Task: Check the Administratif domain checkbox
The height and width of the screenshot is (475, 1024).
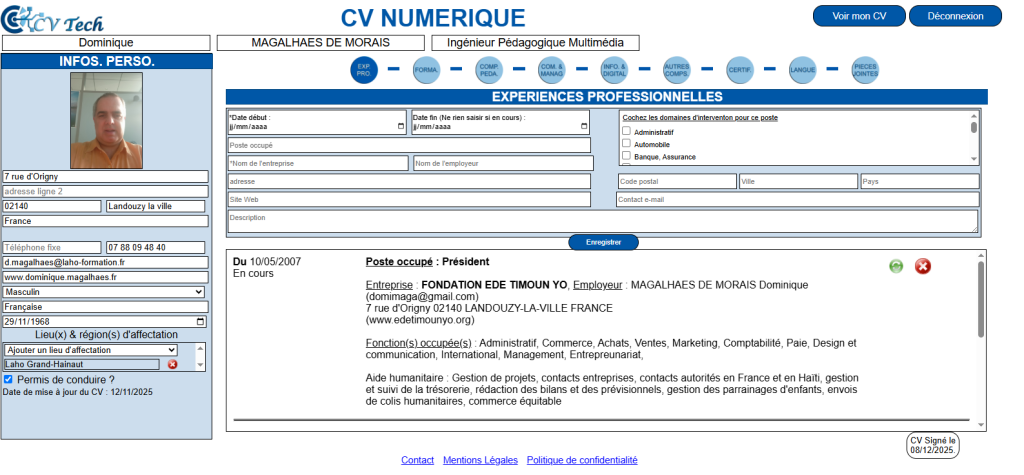Action: (626, 131)
